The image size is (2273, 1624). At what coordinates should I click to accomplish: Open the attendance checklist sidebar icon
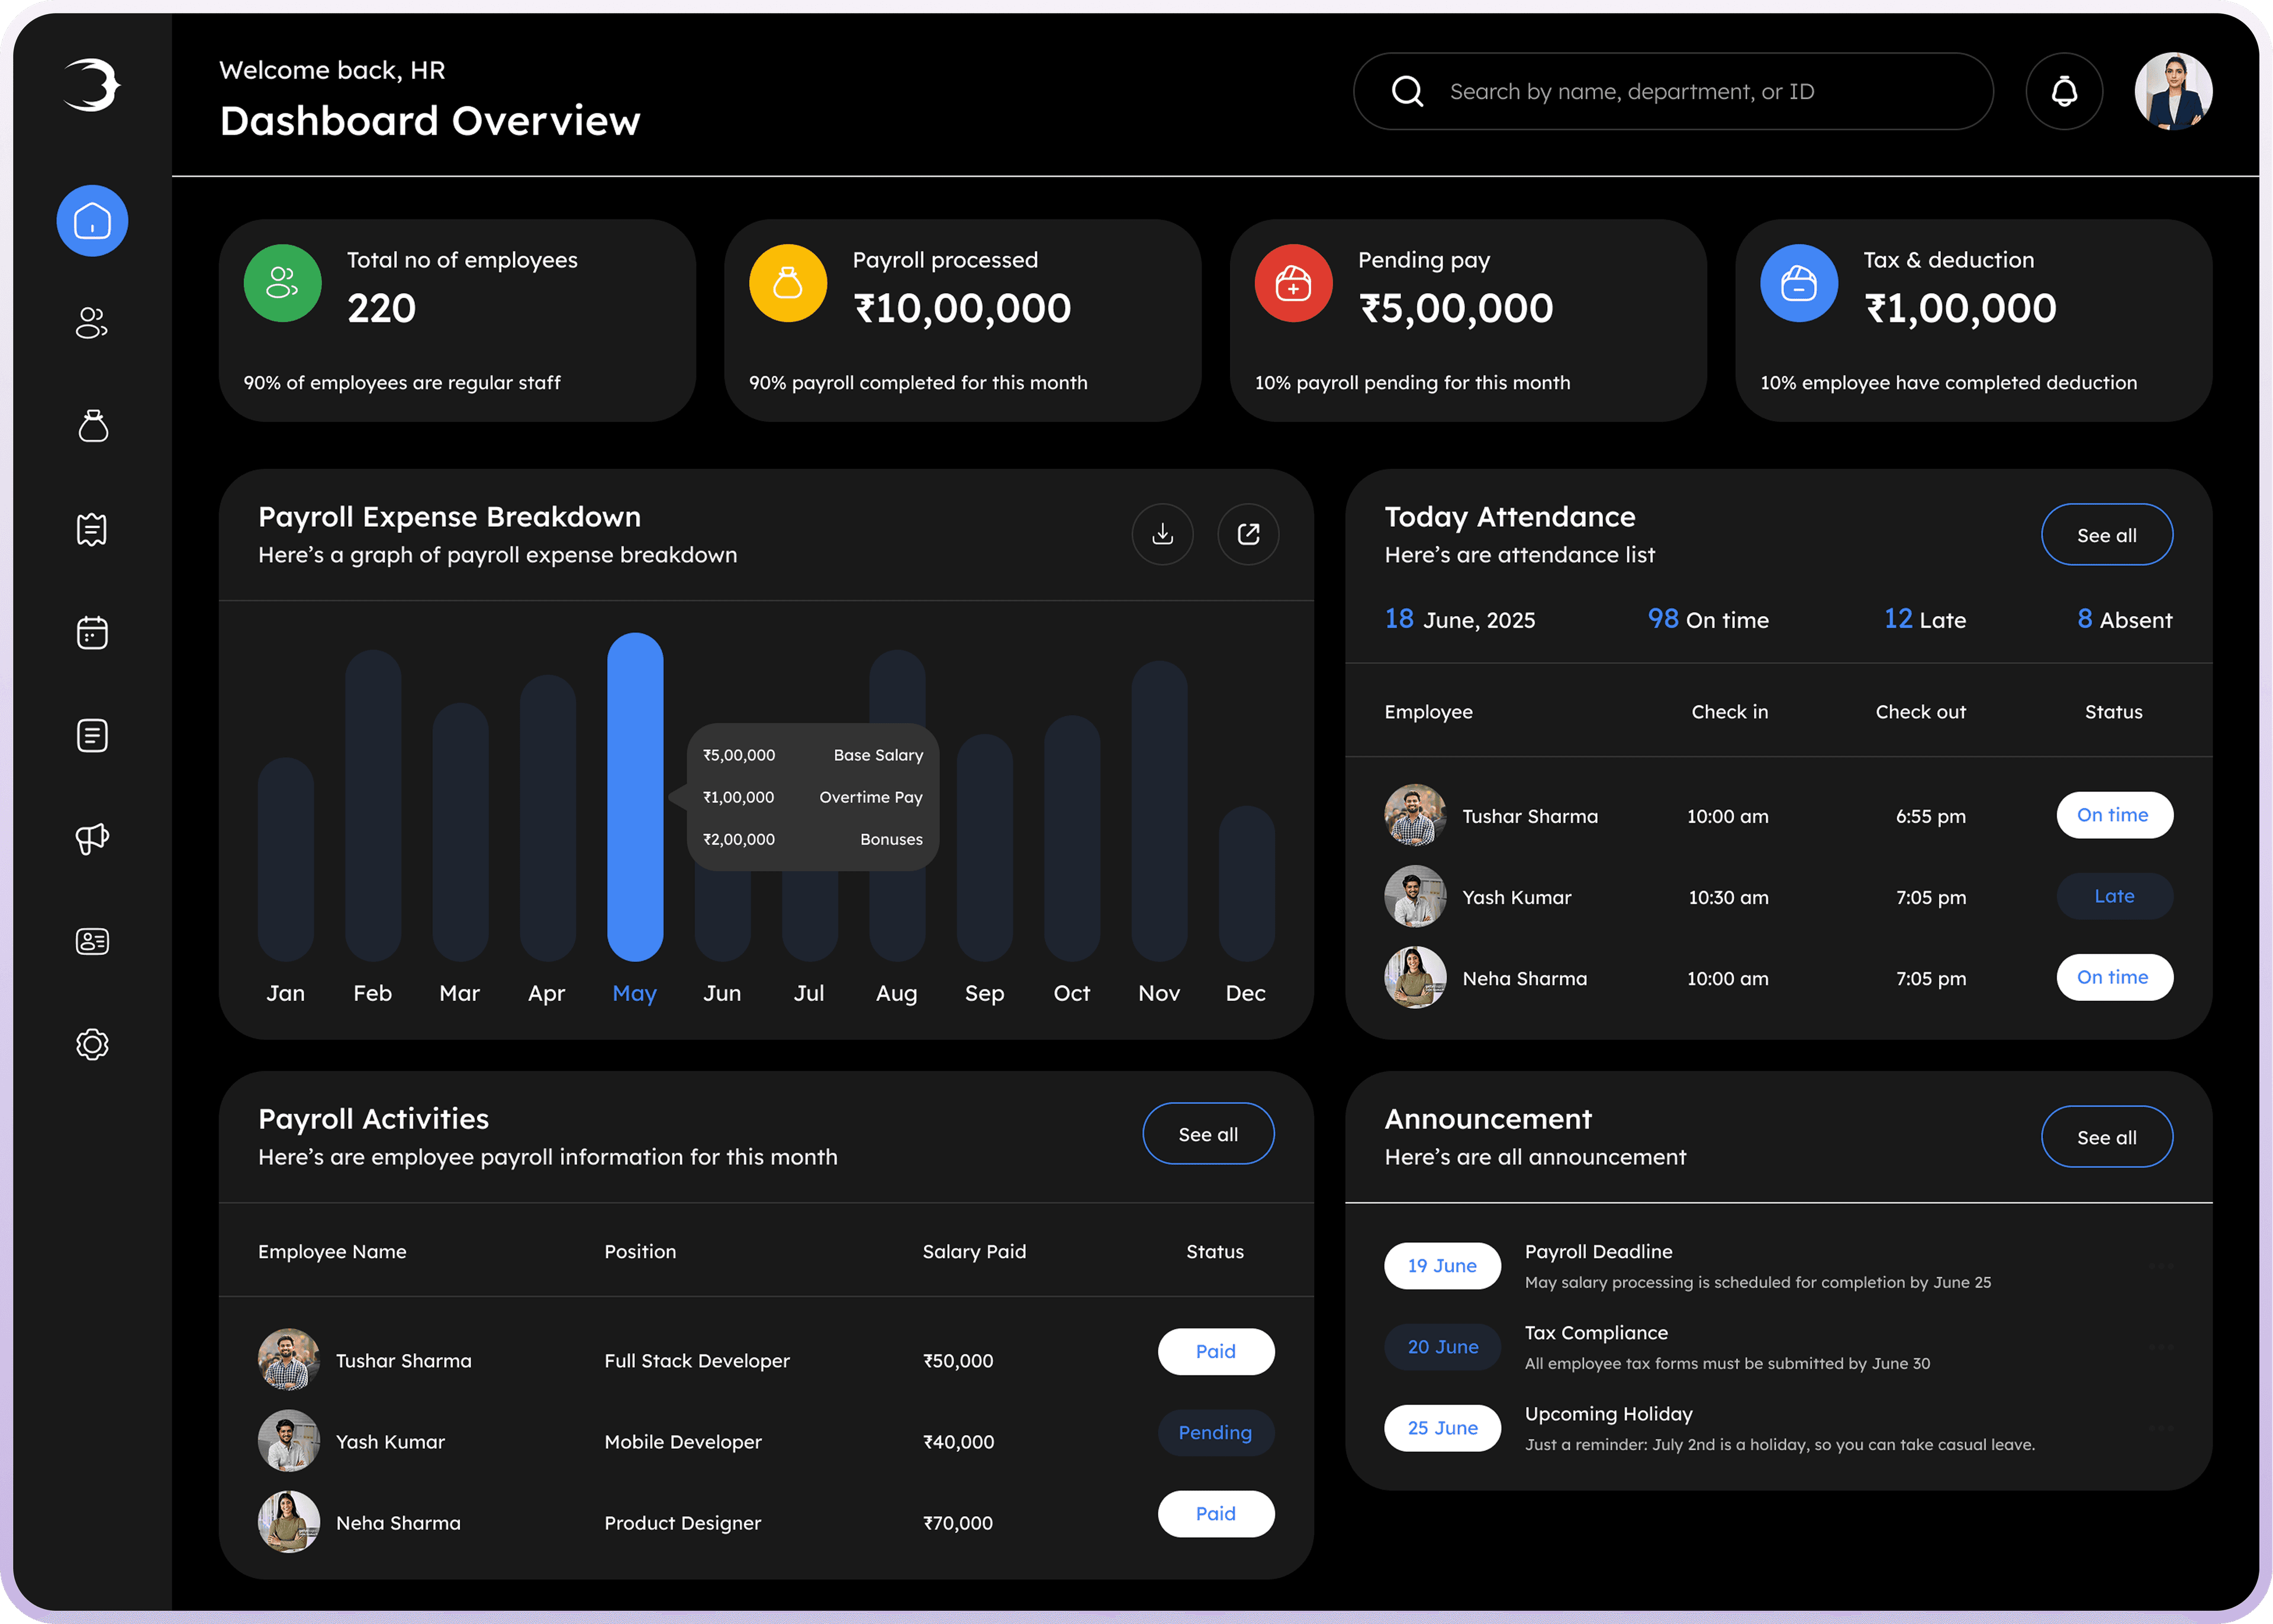coord(92,529)
